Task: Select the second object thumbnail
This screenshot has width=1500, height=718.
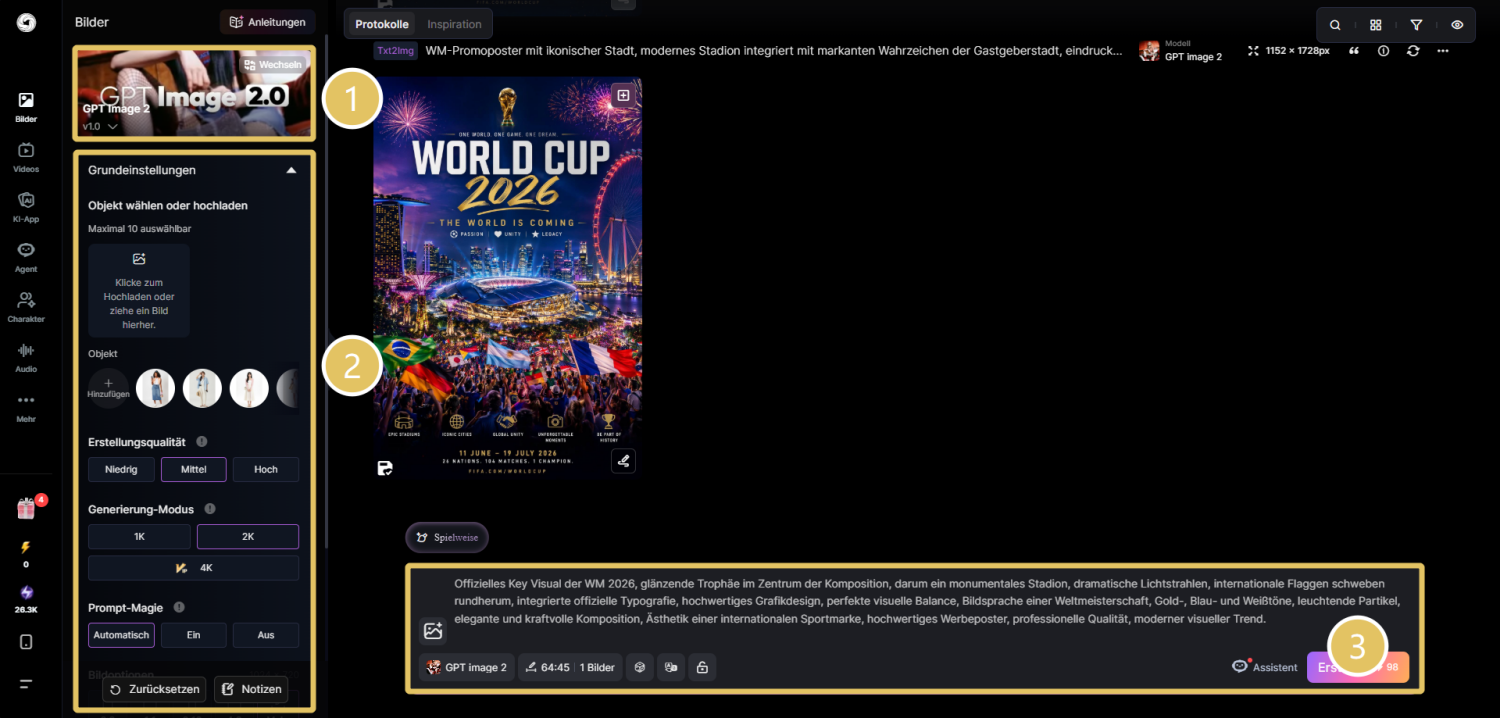Action: click(202, 388)
